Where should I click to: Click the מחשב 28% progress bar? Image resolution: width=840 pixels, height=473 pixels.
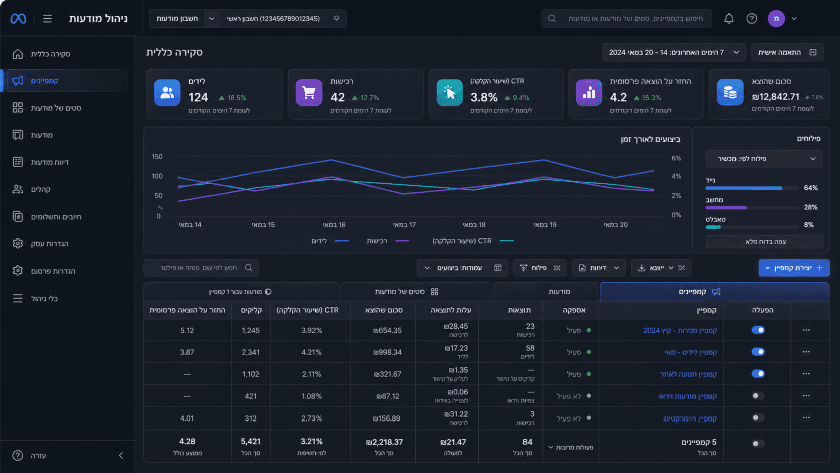tap(753, 207)
